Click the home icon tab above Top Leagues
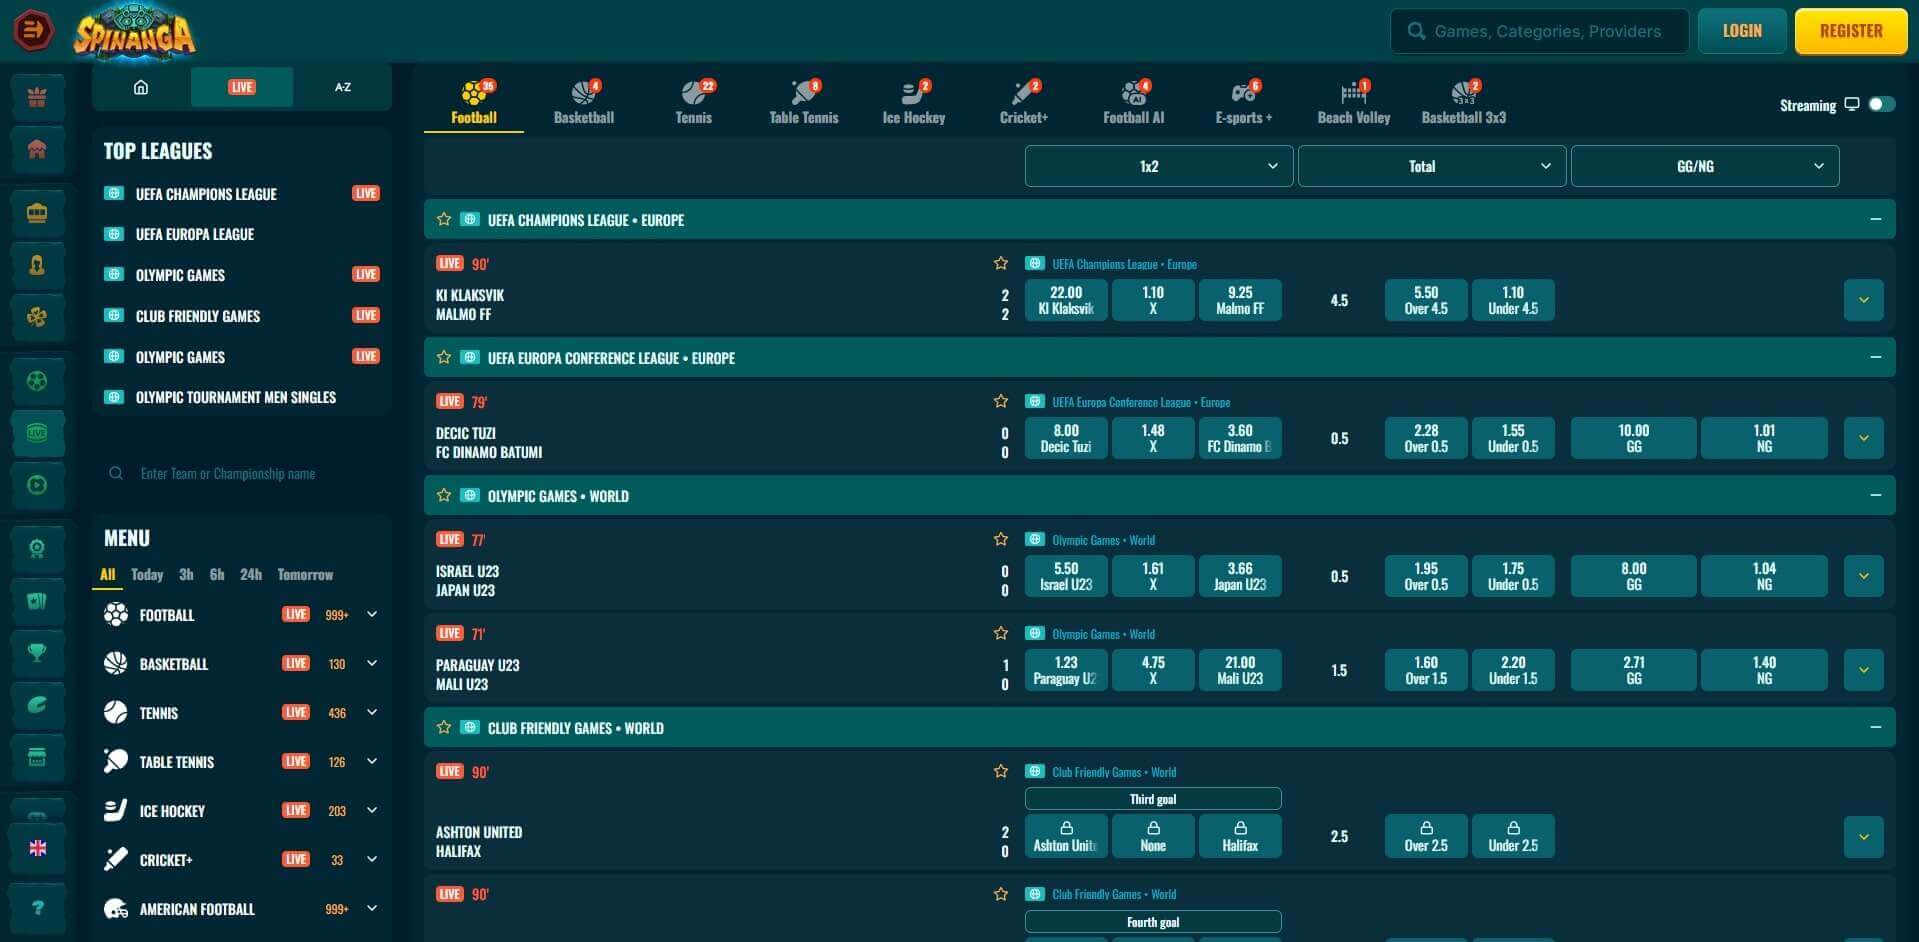Viewport: 1919px width, 942px height. click(141, 87)
